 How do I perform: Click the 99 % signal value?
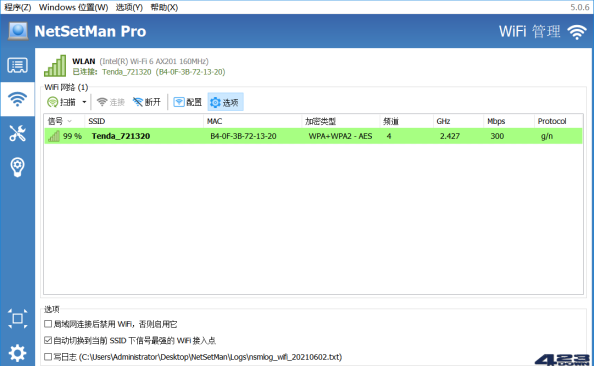pos(72,136)
